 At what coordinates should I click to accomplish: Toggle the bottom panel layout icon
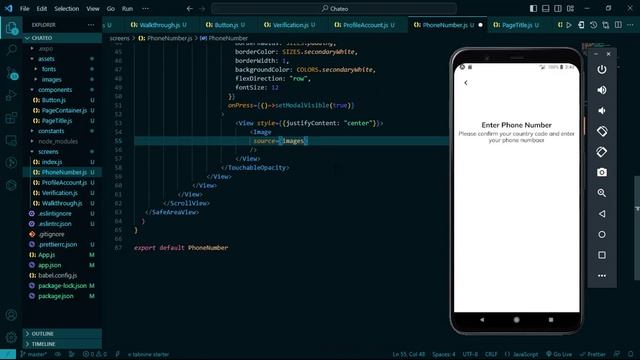click(x=545, y=9)
